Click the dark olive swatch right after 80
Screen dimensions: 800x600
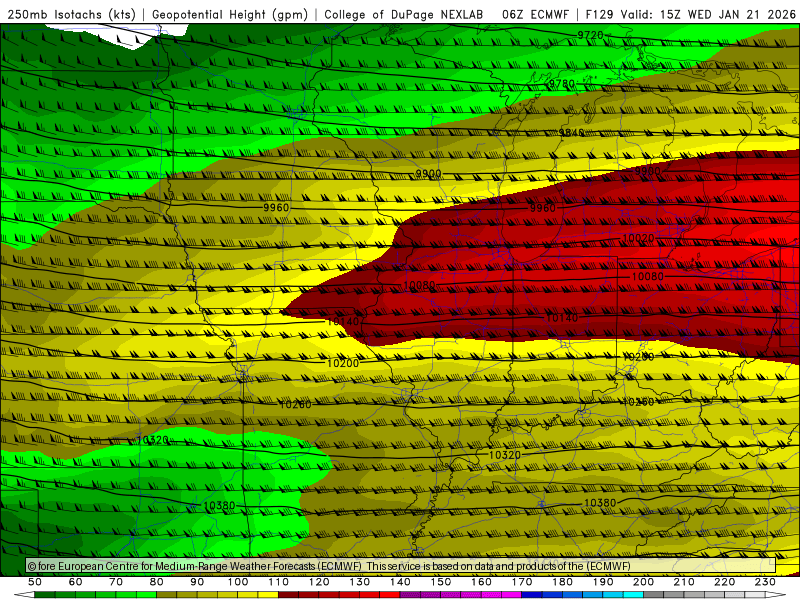(167, 595)
